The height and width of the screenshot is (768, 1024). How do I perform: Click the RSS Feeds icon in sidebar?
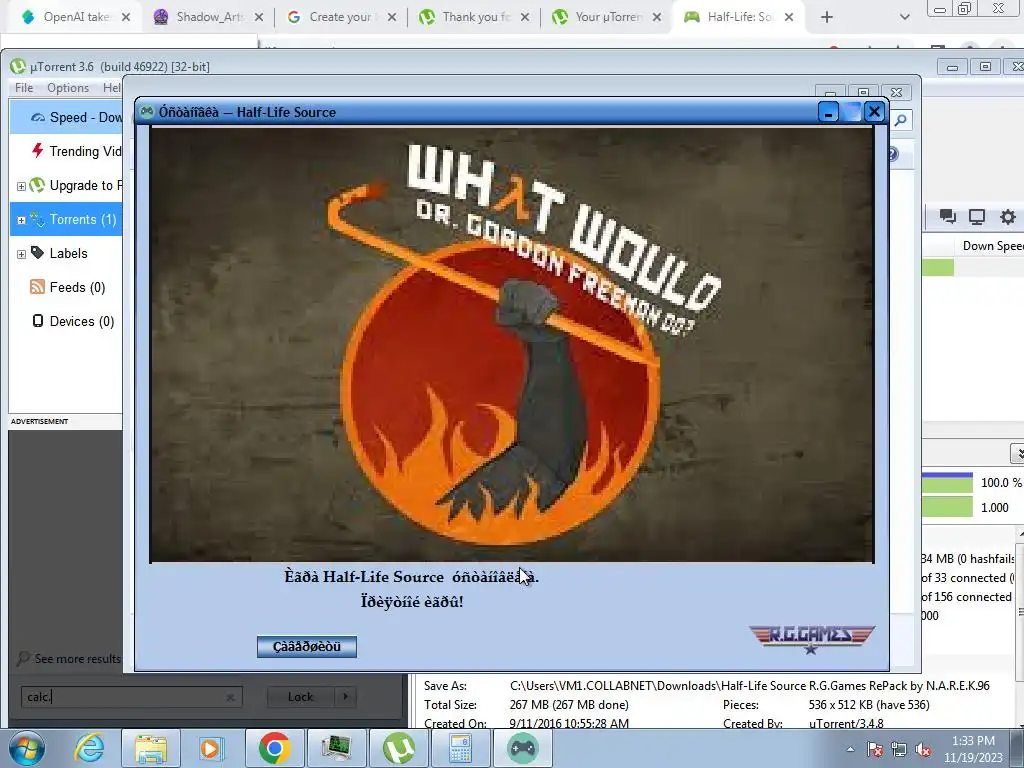coord(37,287)
